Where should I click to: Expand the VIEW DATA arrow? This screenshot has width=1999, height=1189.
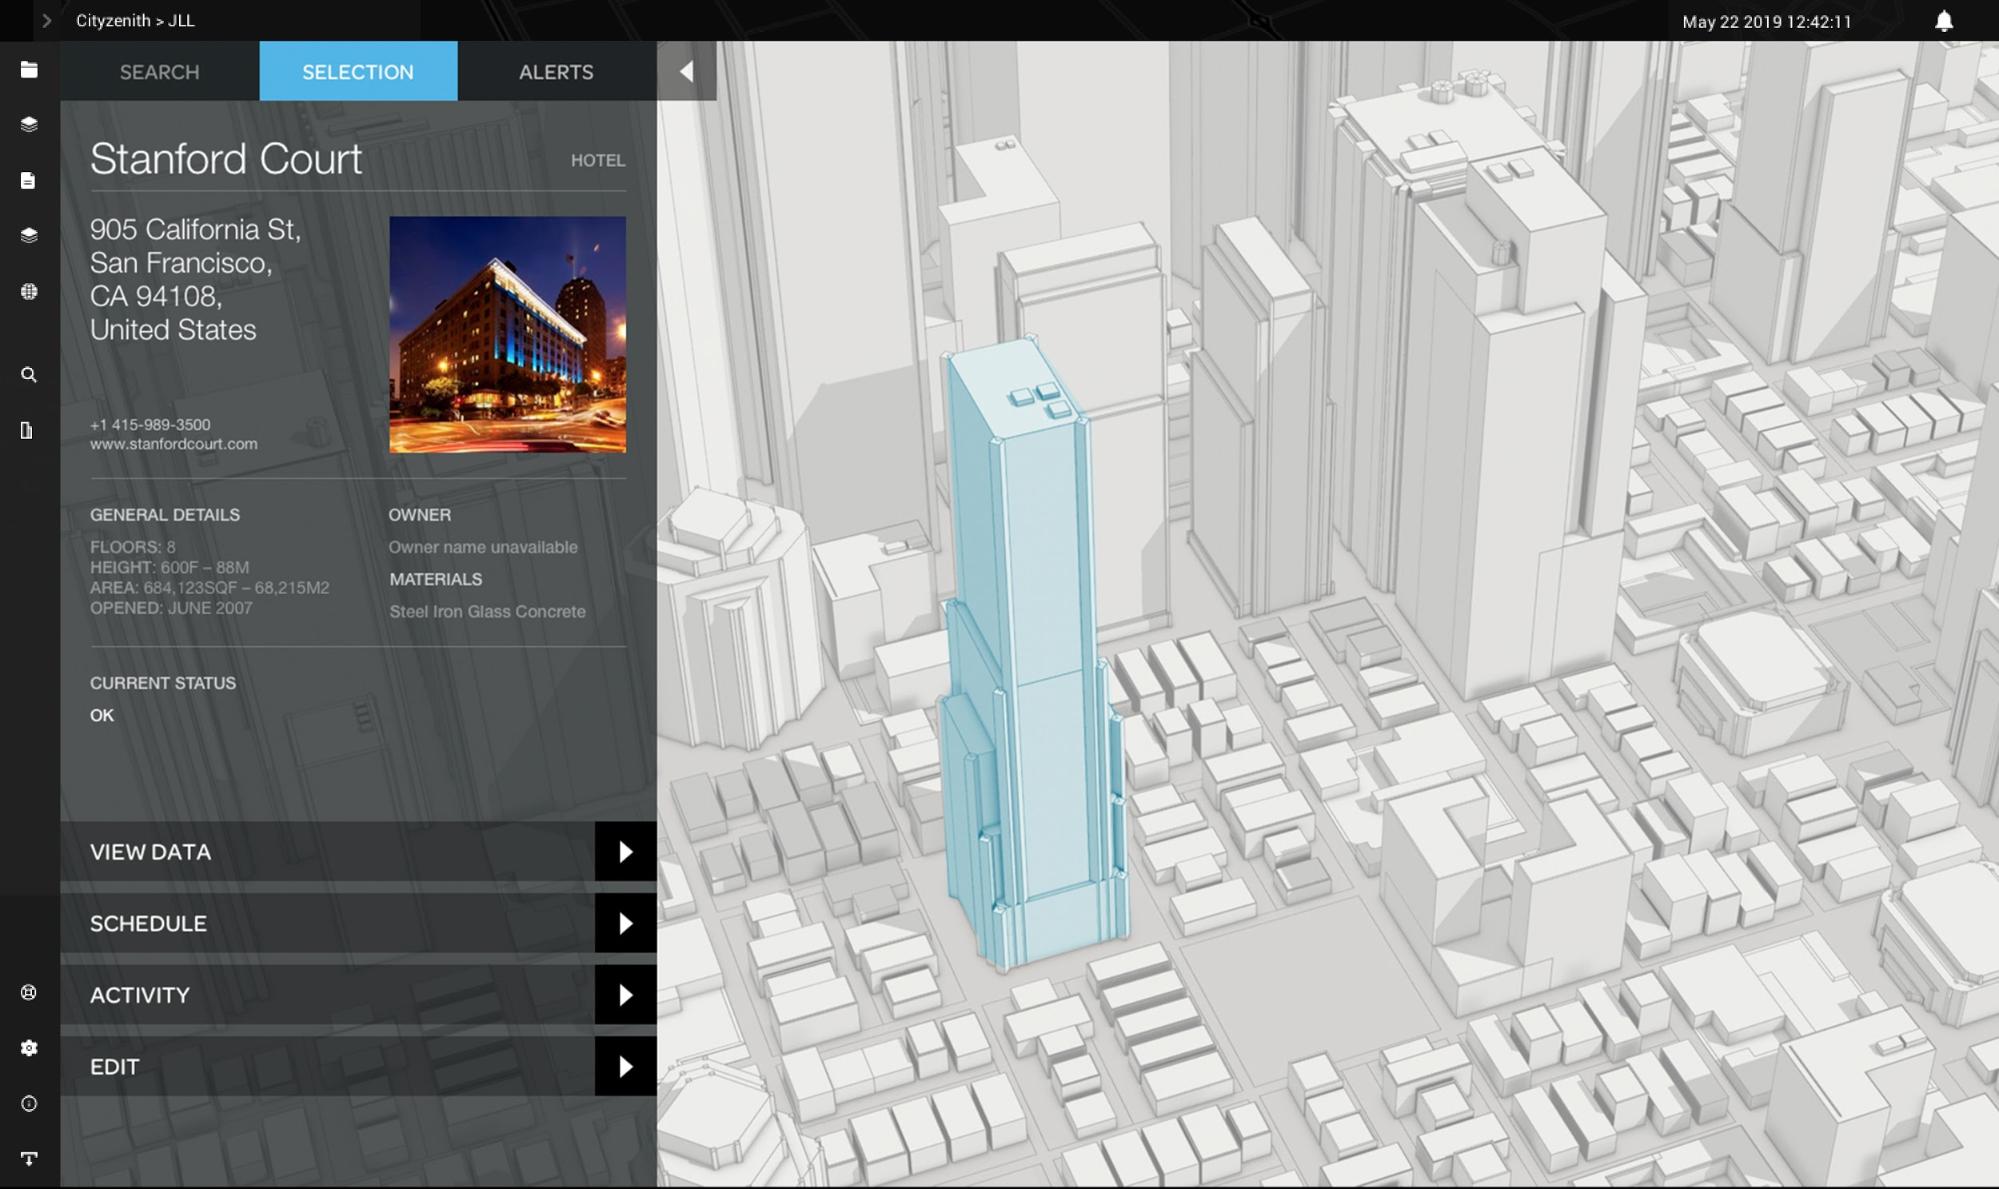tap(625, 852)
